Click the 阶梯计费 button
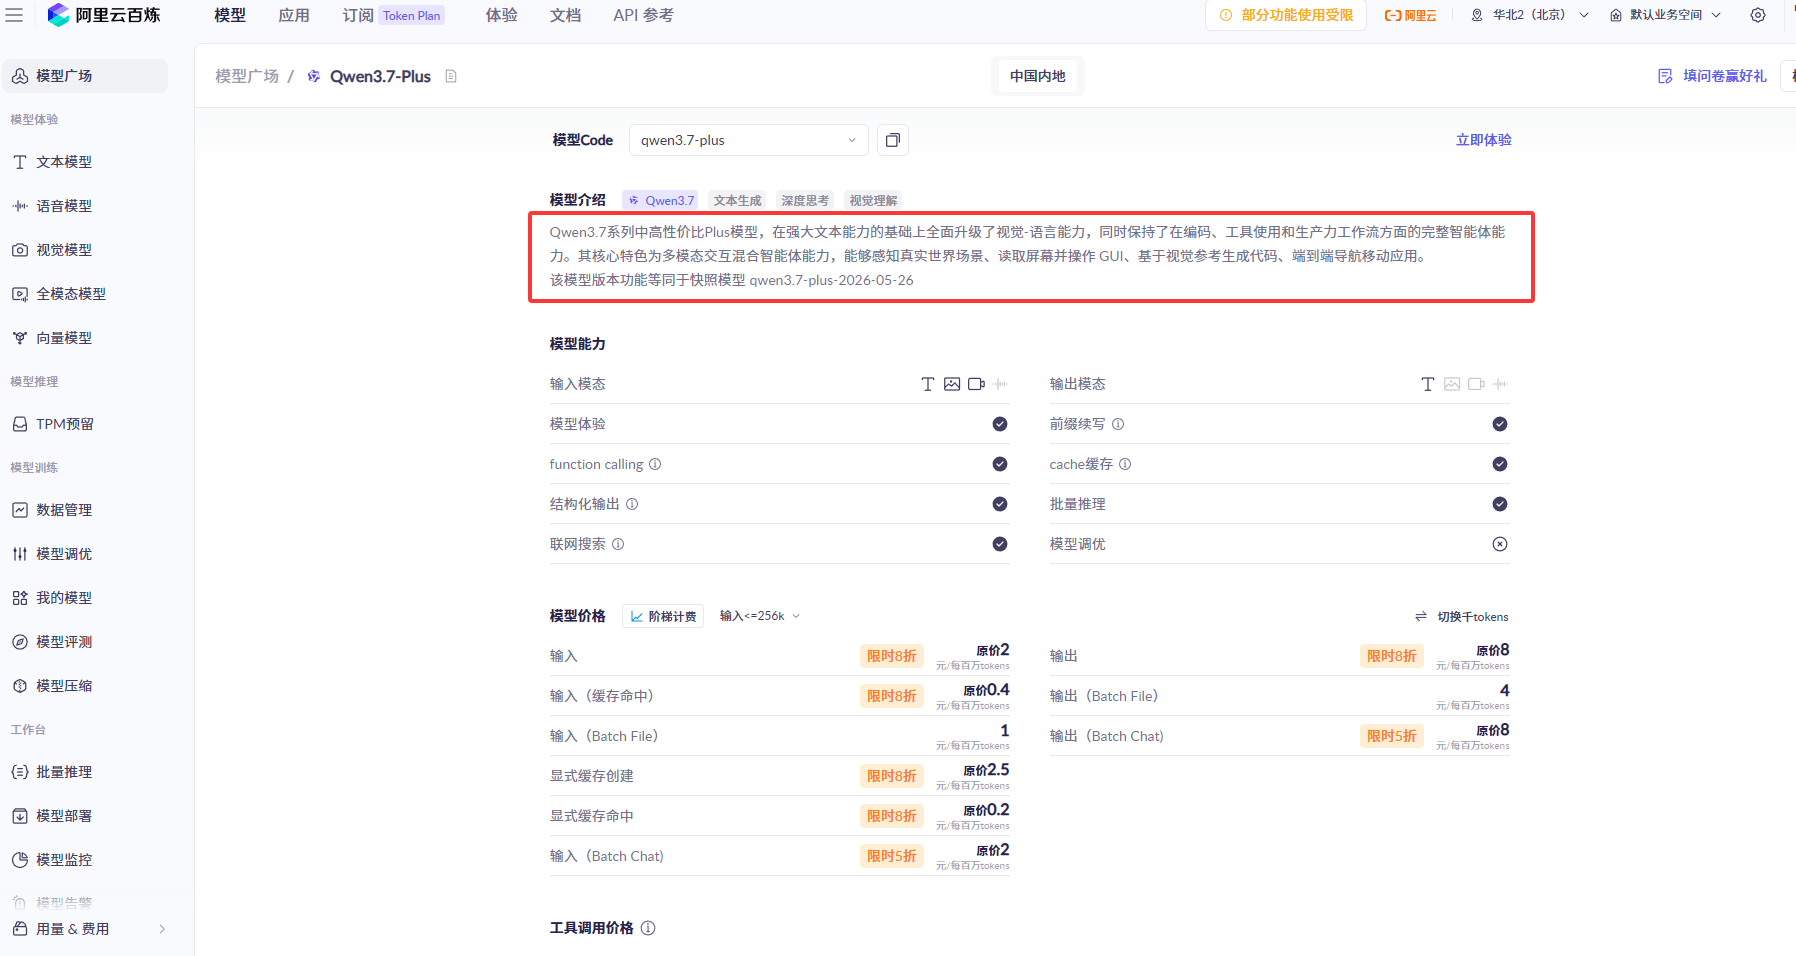 click(x=663, y=616)
